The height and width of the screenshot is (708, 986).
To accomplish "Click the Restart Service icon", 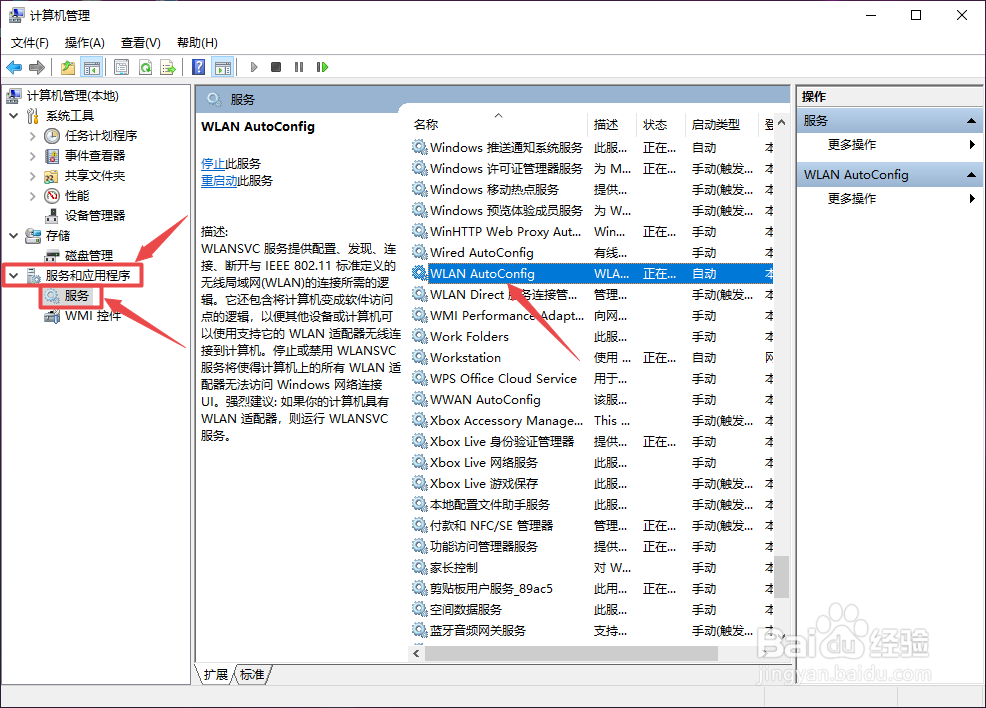I will [323, 67].
